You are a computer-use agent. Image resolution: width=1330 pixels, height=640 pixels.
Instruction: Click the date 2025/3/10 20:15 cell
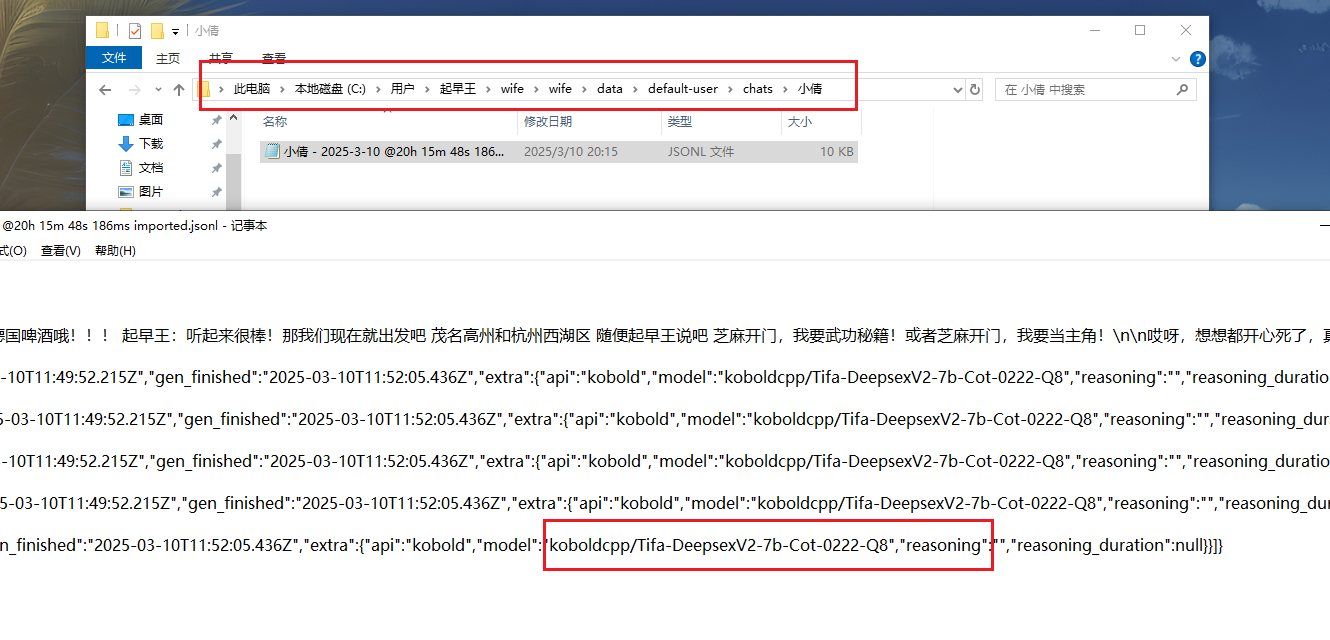tap(571, 152)
